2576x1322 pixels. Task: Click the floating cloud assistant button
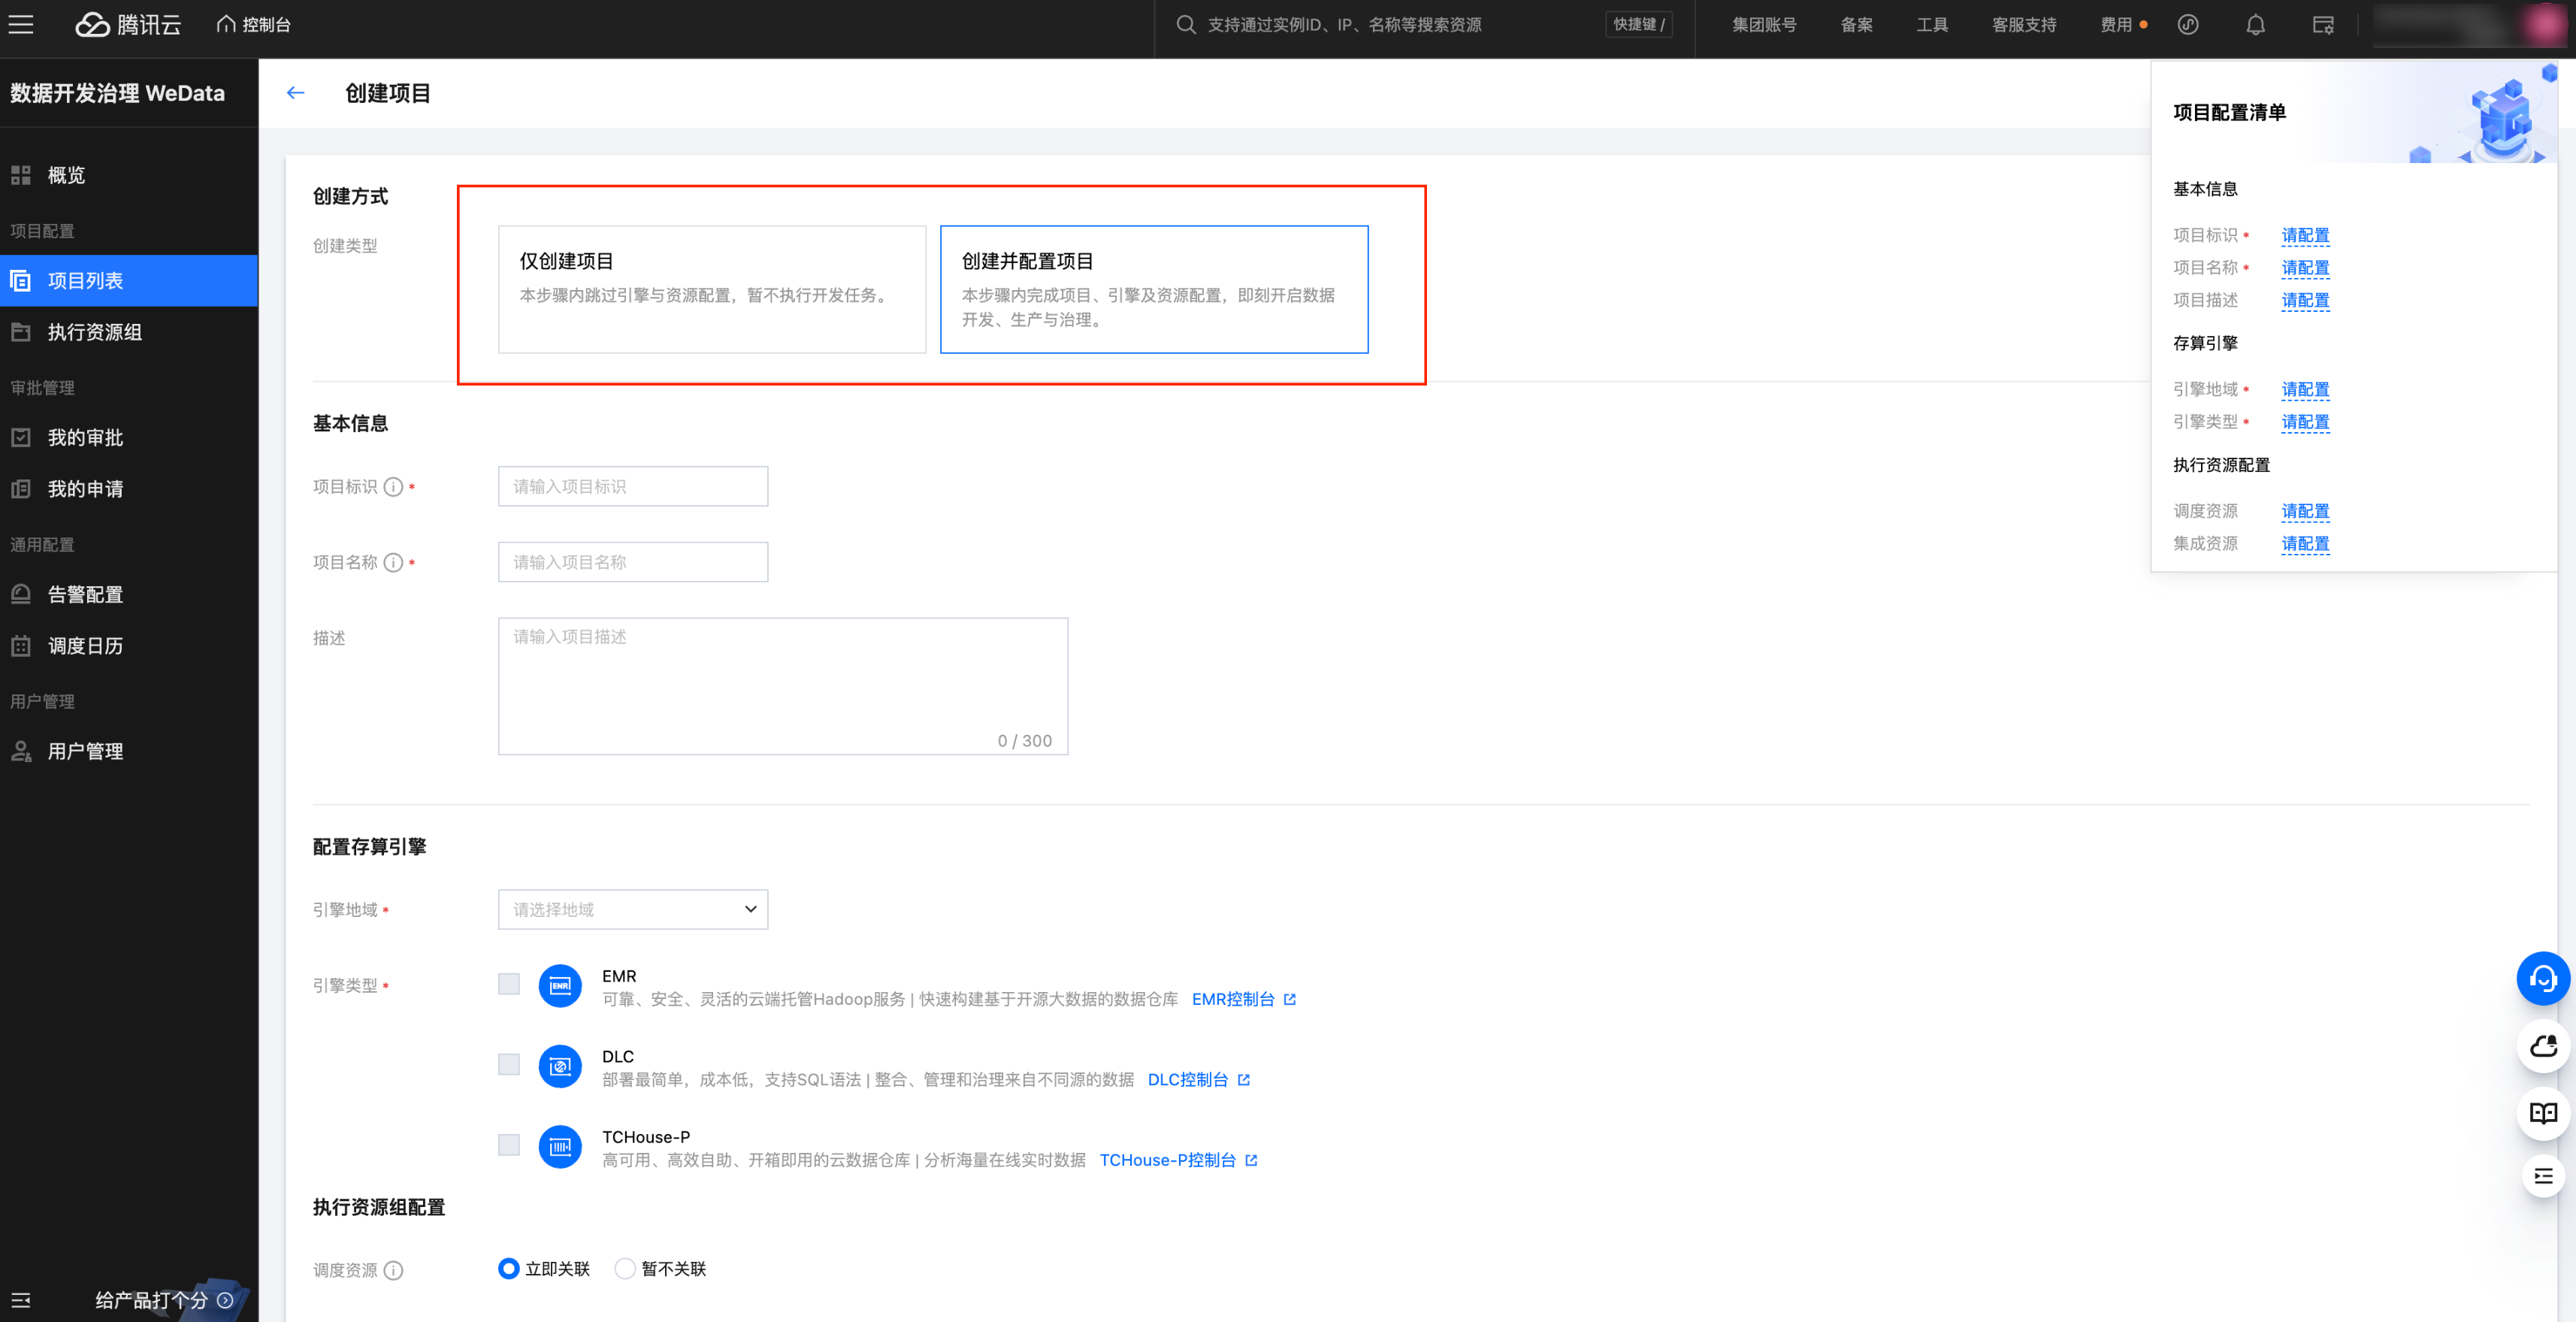pos(2543,1047)
